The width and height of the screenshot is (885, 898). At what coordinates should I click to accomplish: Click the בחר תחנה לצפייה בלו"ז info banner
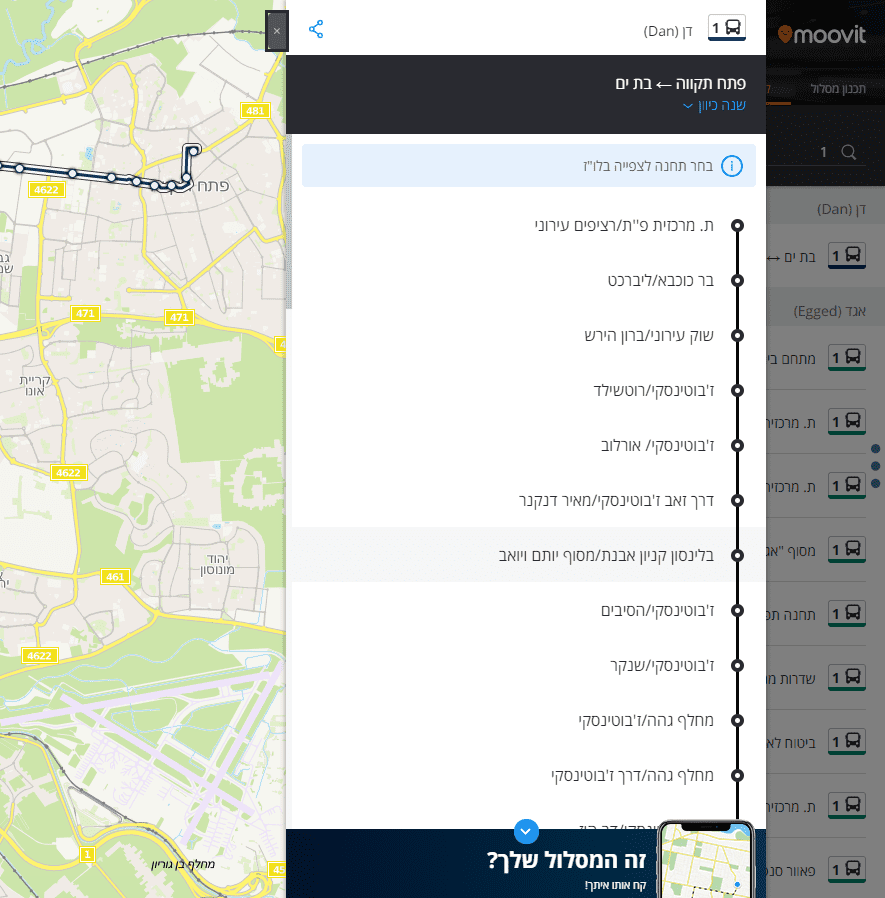click(529, 166)
